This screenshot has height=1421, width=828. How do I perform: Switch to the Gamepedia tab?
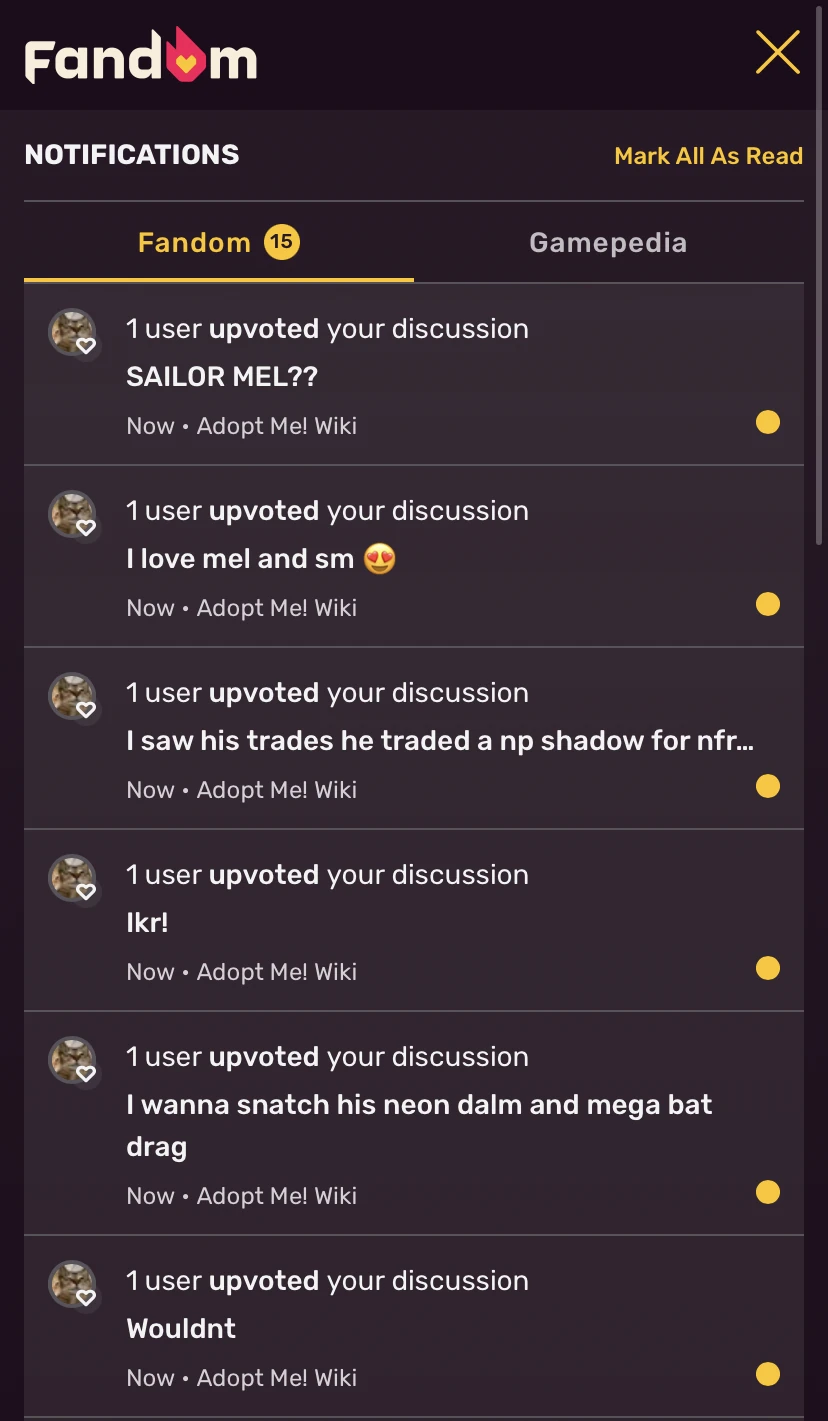coord(608,243)
